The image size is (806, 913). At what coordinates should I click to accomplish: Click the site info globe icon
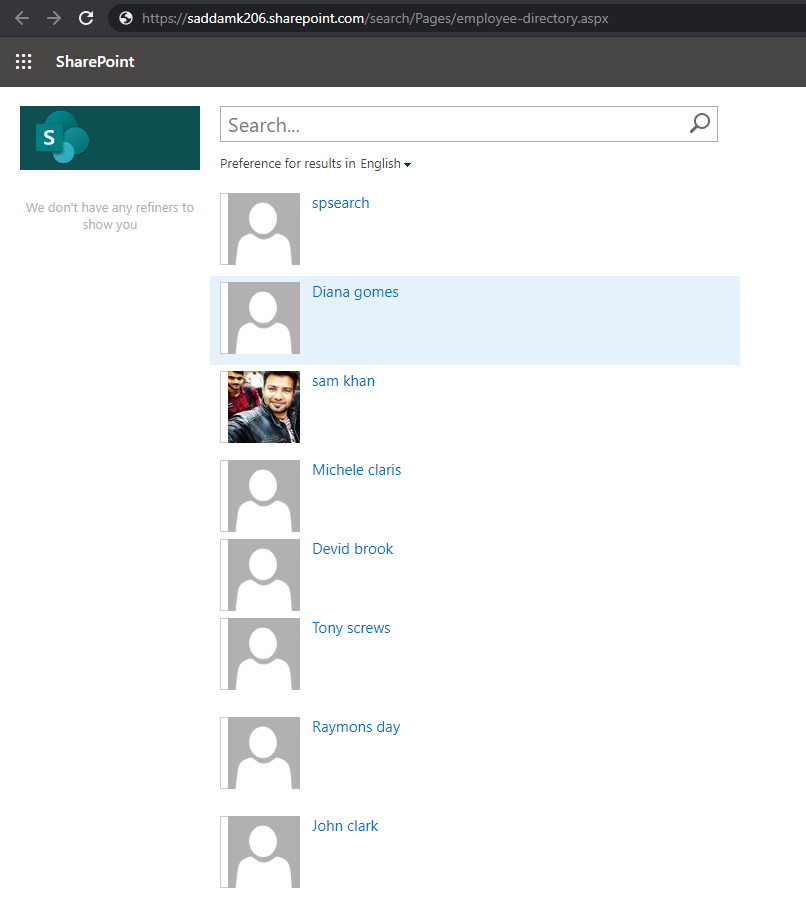[x=126, y=19]
